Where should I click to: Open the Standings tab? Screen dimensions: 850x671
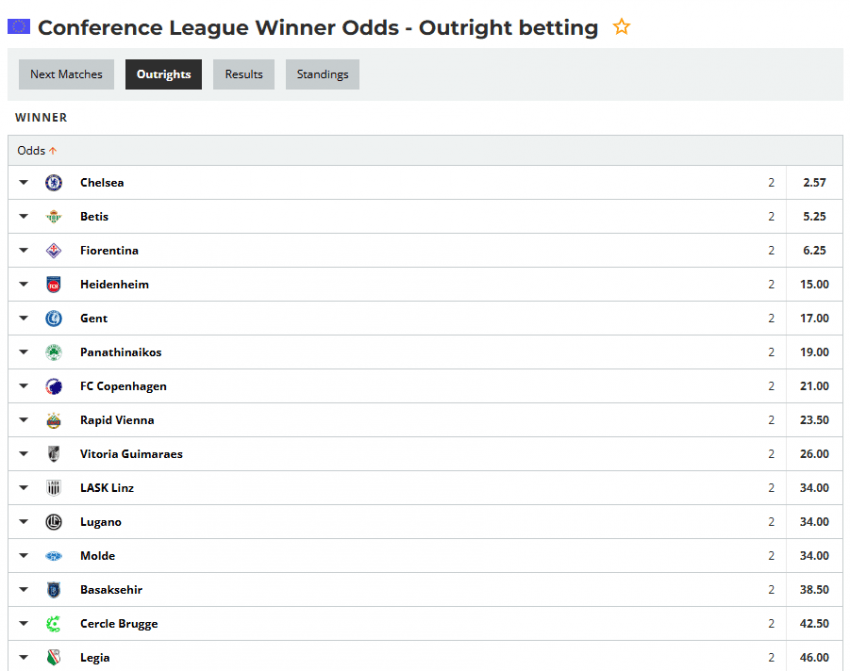(x=322, y=75)
